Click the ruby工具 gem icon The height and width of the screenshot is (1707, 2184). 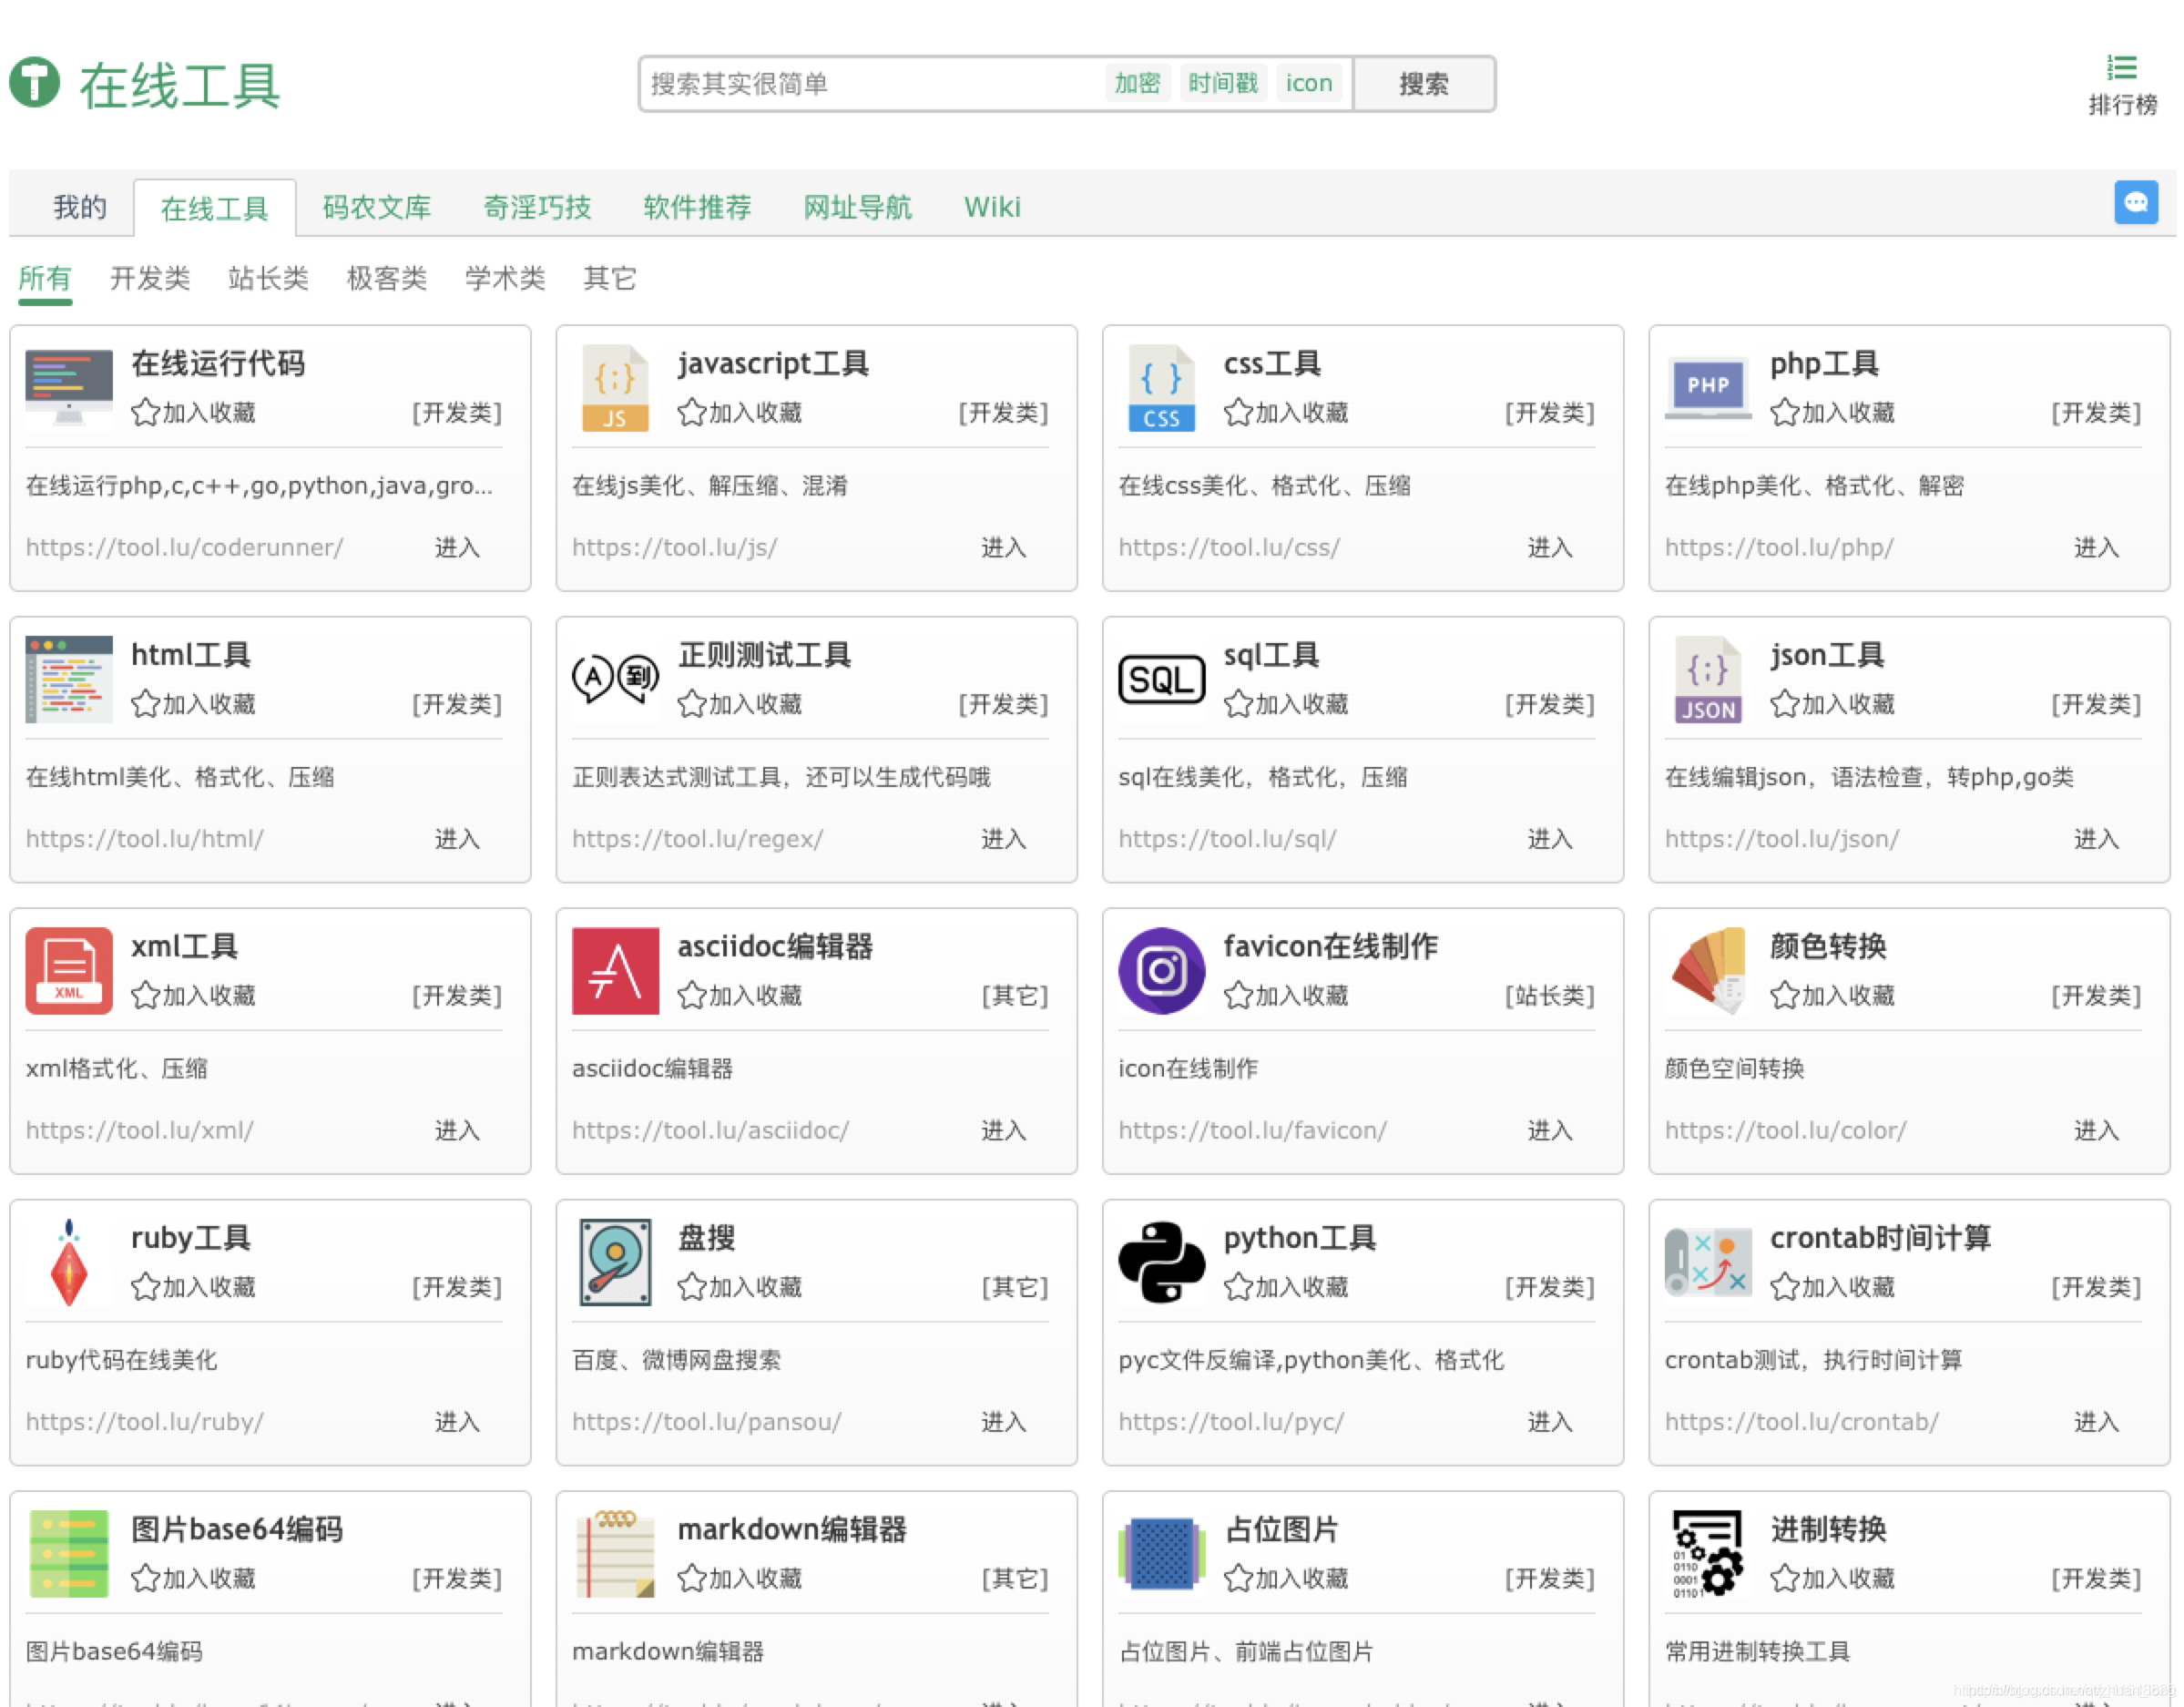68,1262
